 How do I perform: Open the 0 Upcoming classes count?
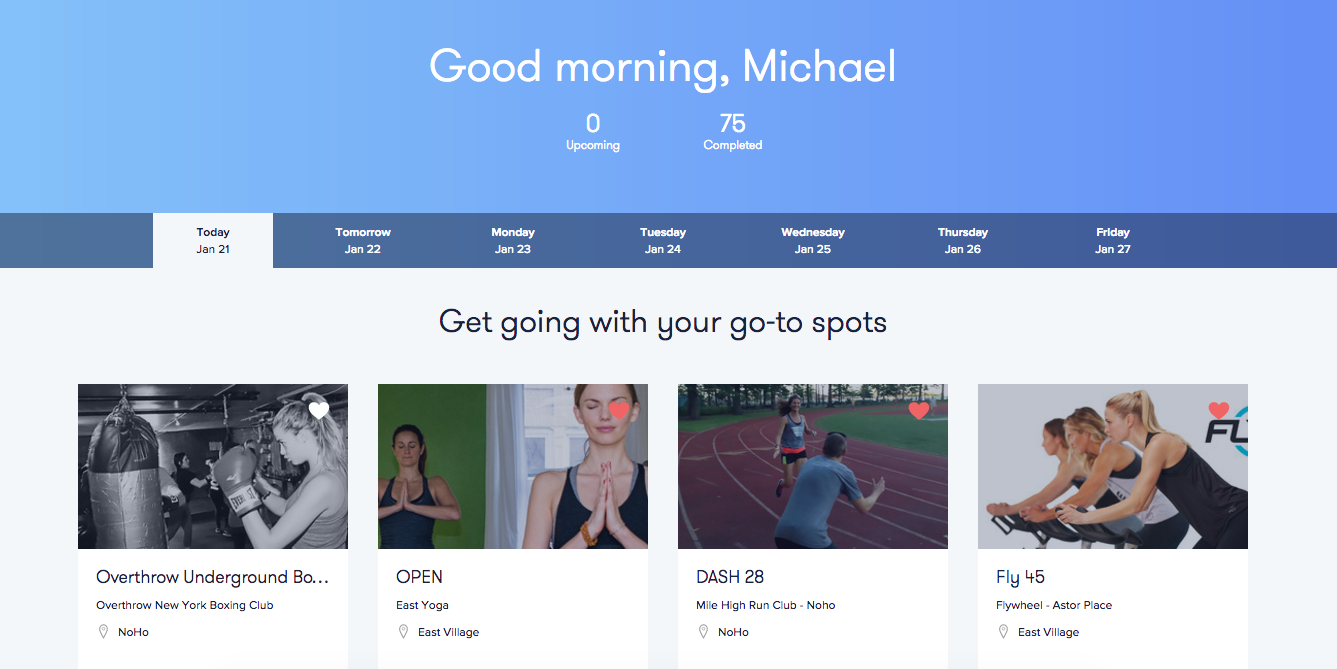(x=593, y=132)
